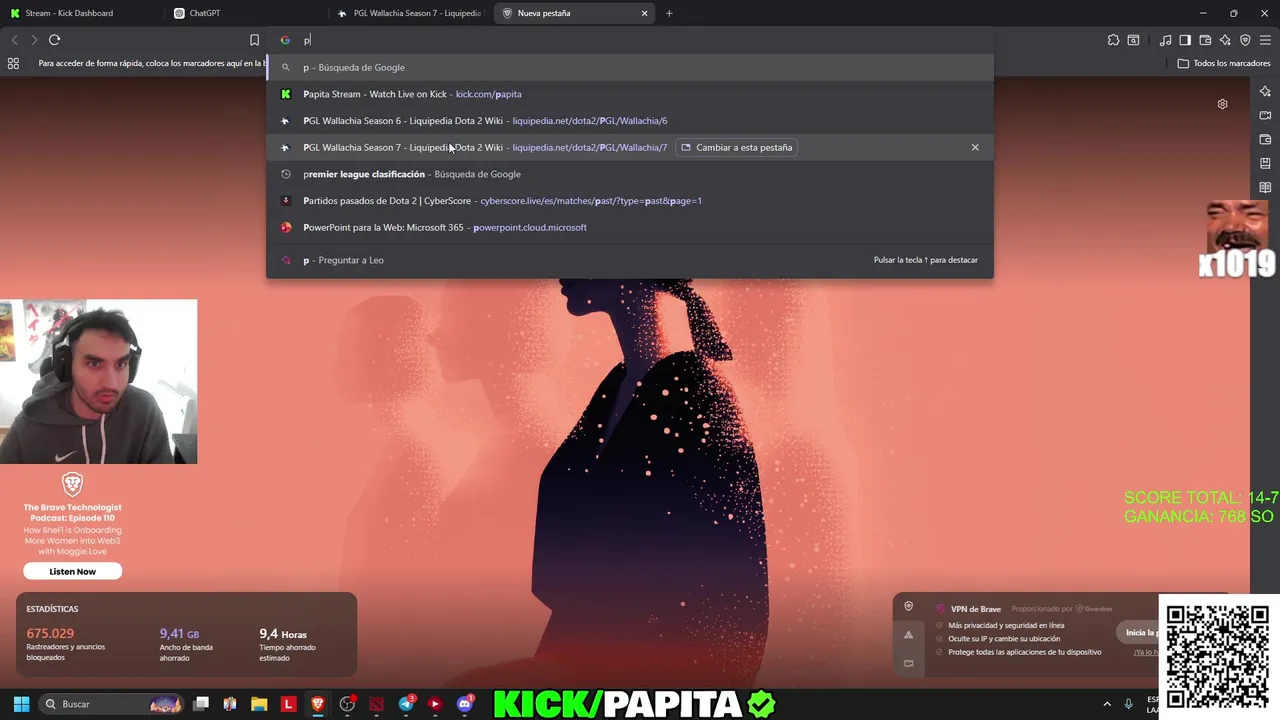Open a new tab with the plus button
The width and height of the screenshot is (1280, 720).
[669, 13]
